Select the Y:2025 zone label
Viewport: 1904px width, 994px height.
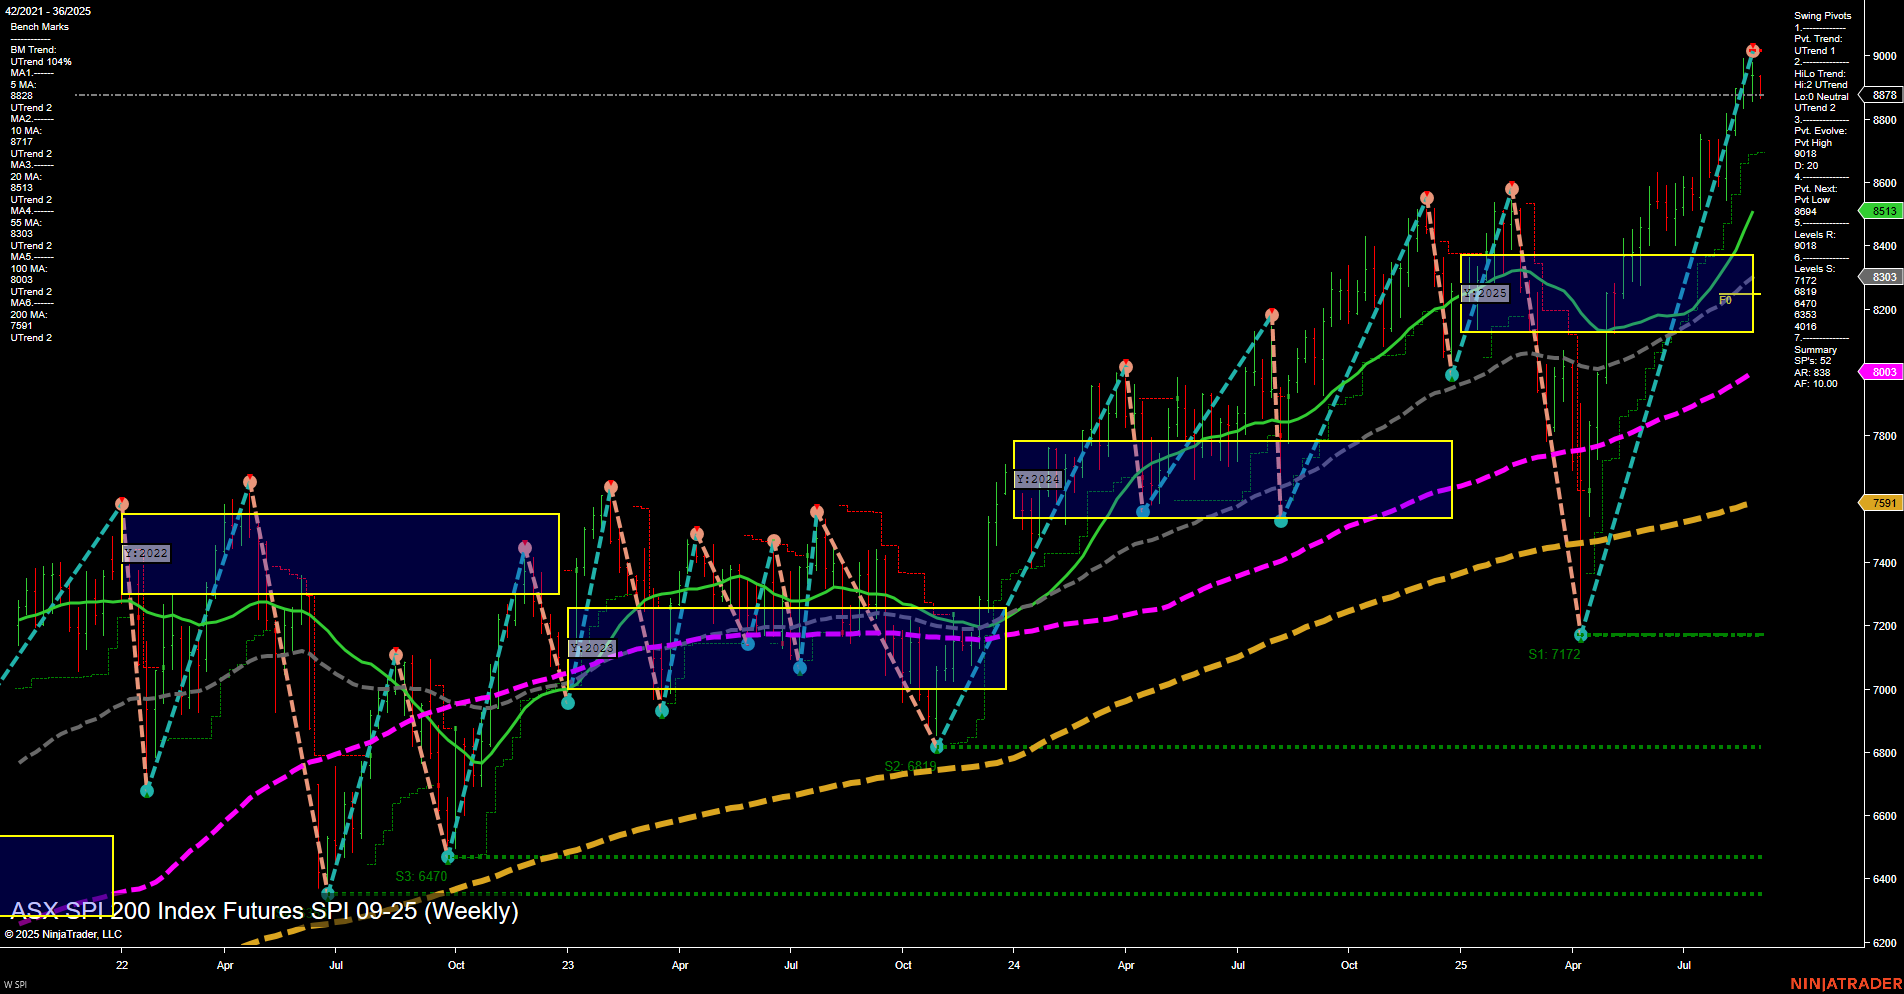(1484, 293)
